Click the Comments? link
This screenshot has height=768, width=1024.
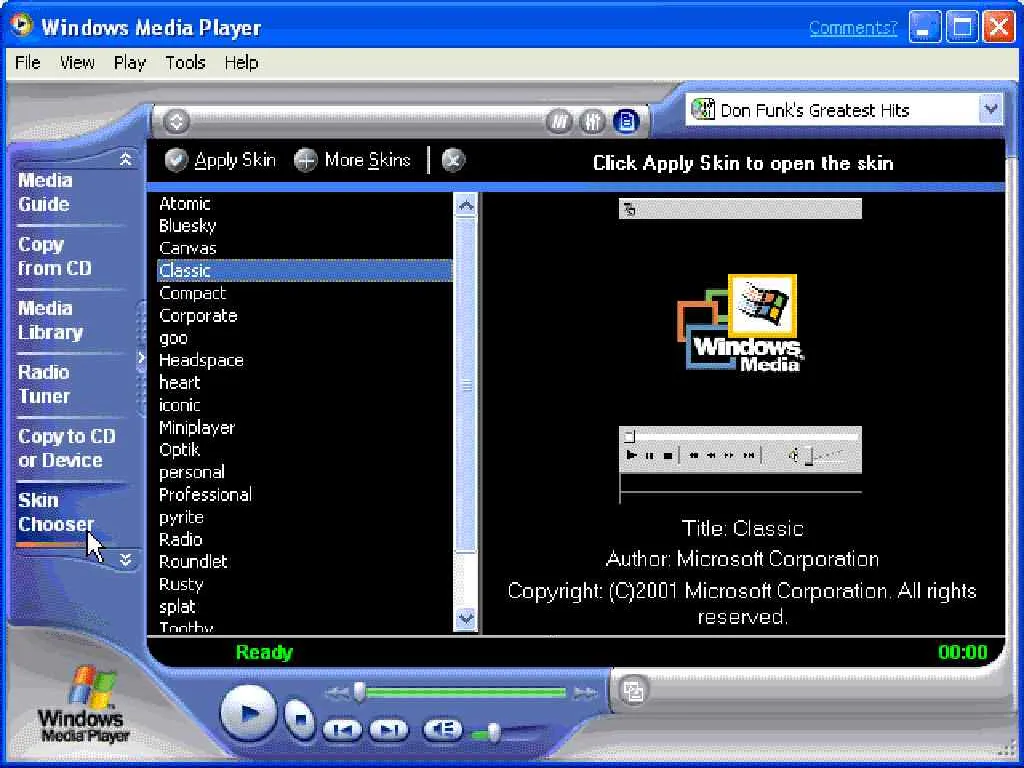tap(853, 27)
